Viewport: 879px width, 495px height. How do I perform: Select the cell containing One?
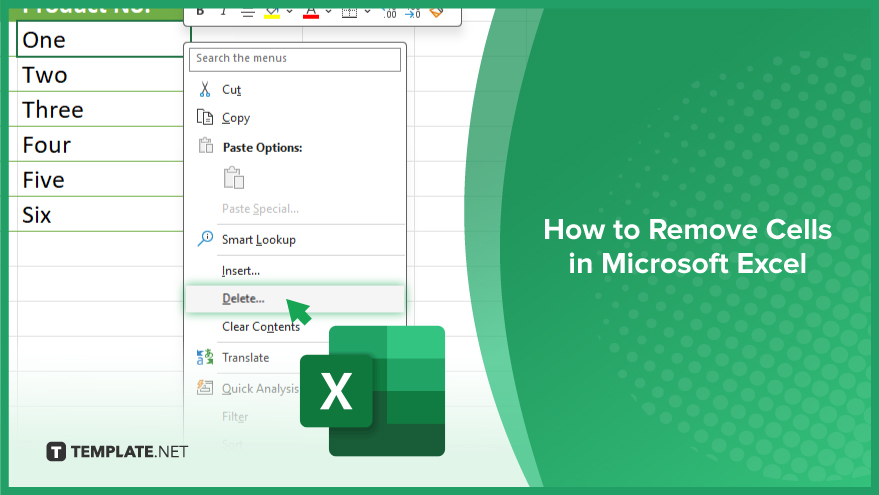[x=100, y=40]
